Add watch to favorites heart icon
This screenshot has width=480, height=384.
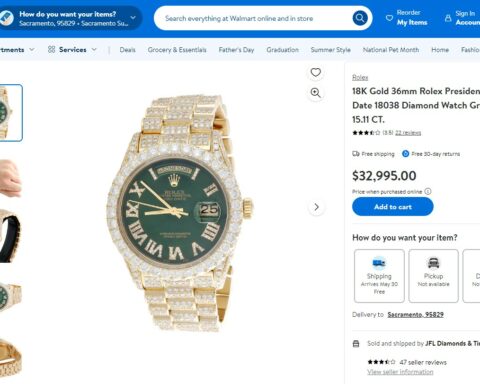(315, 72)
